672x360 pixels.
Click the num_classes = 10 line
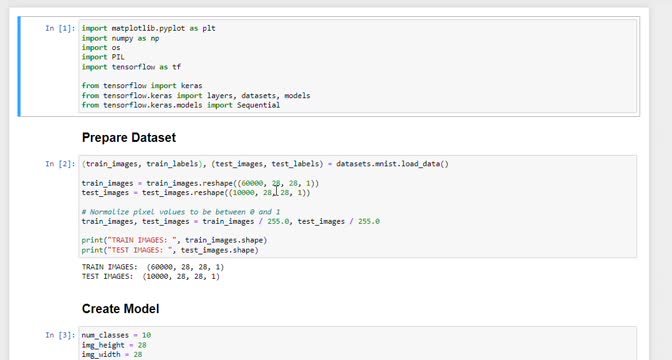point(116,335)
